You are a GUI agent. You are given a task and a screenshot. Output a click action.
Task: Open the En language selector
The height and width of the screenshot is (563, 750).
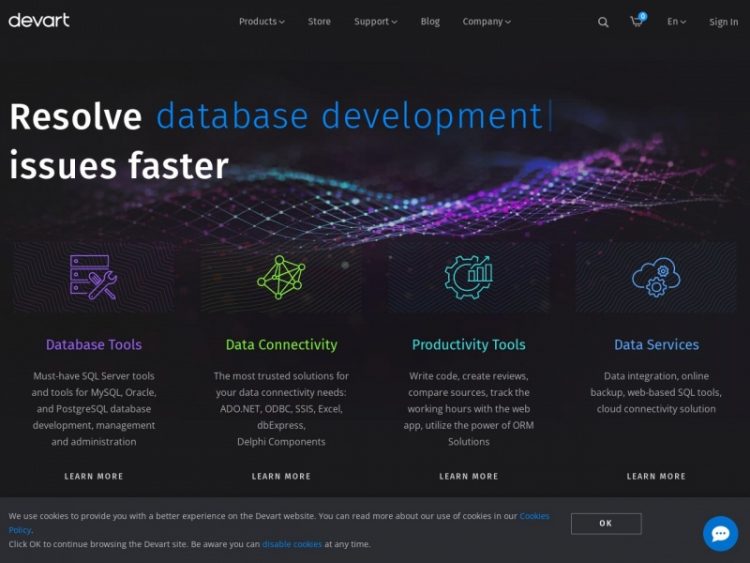[676, 21]
